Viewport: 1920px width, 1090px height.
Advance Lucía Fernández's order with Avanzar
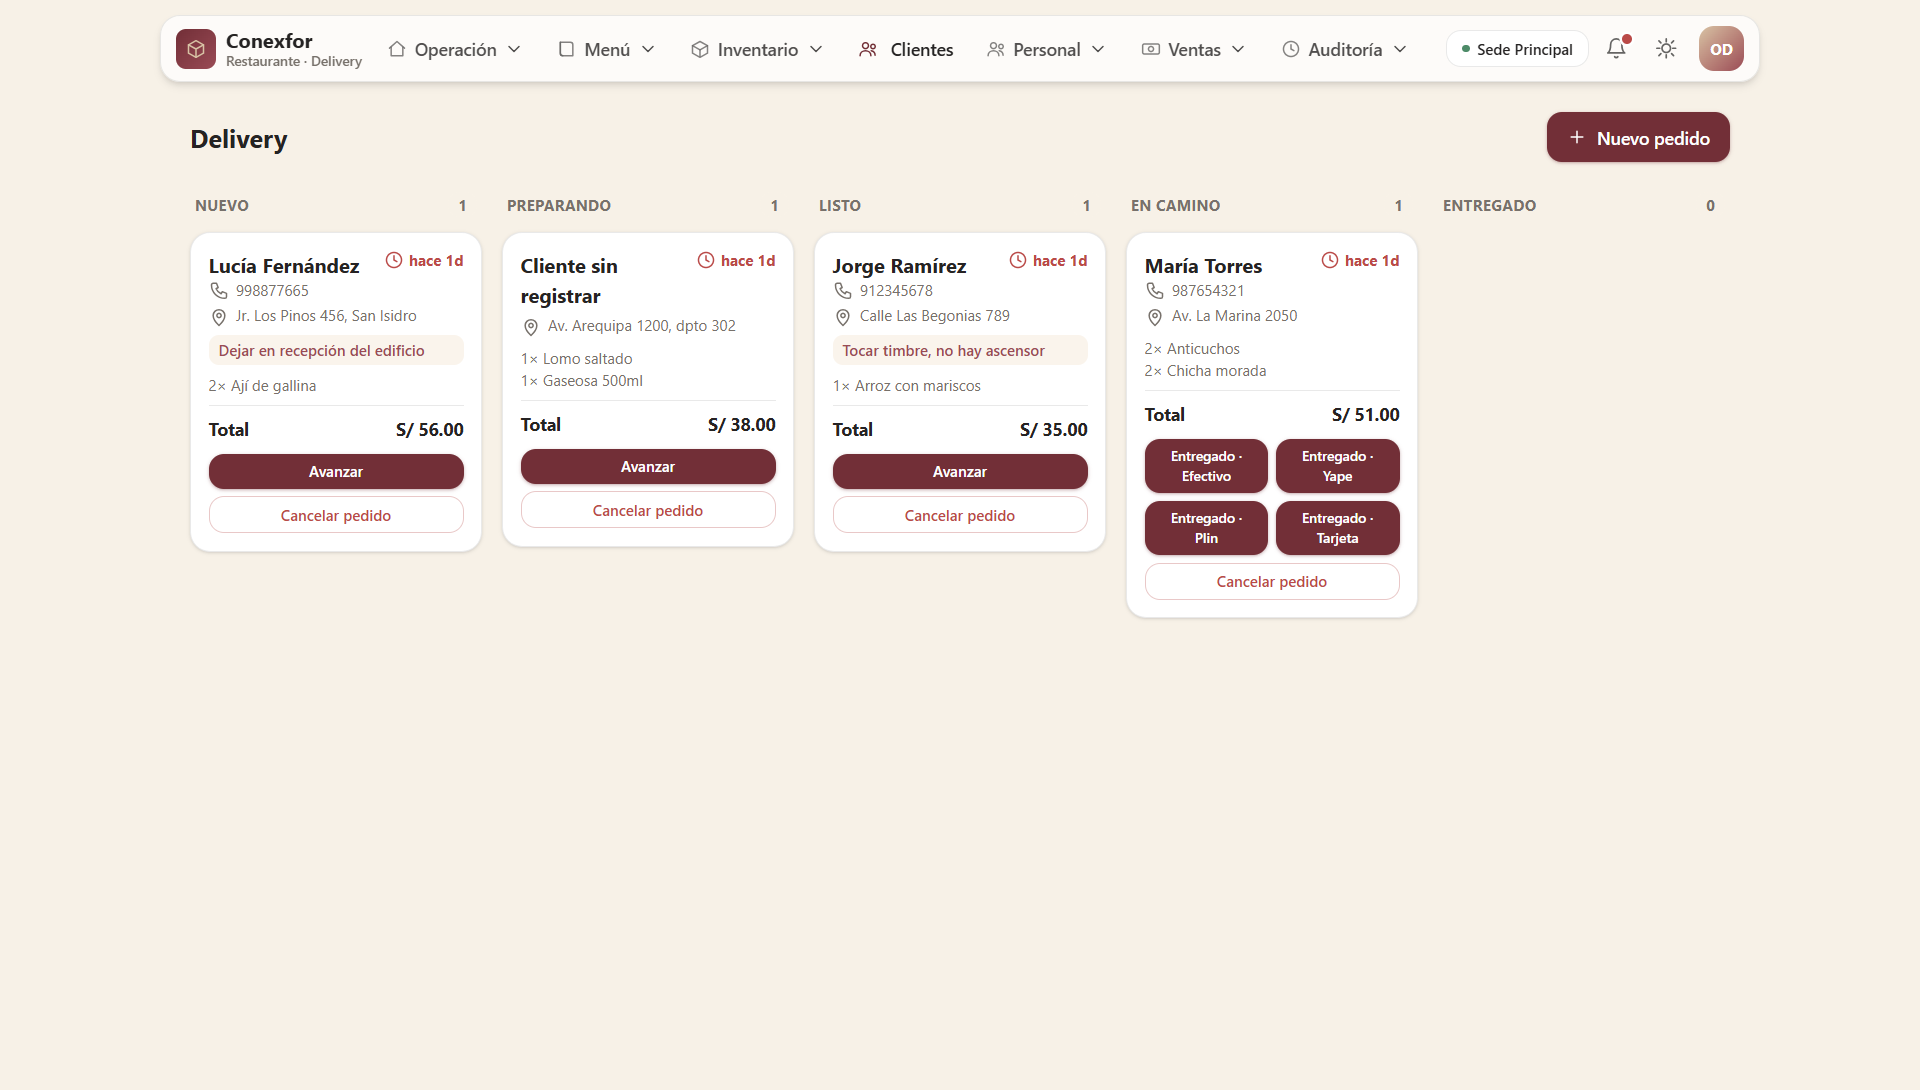[x=336, y=472]
